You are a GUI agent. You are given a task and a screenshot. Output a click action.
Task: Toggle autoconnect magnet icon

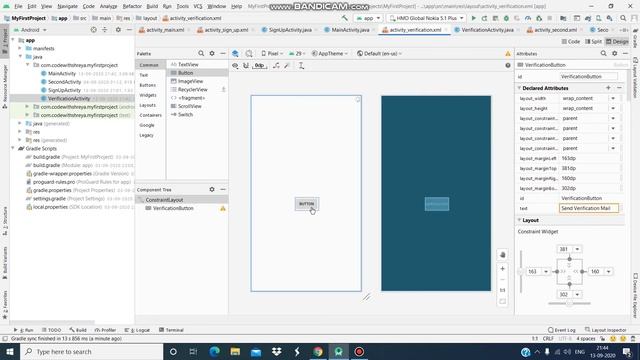coord(246,66)
